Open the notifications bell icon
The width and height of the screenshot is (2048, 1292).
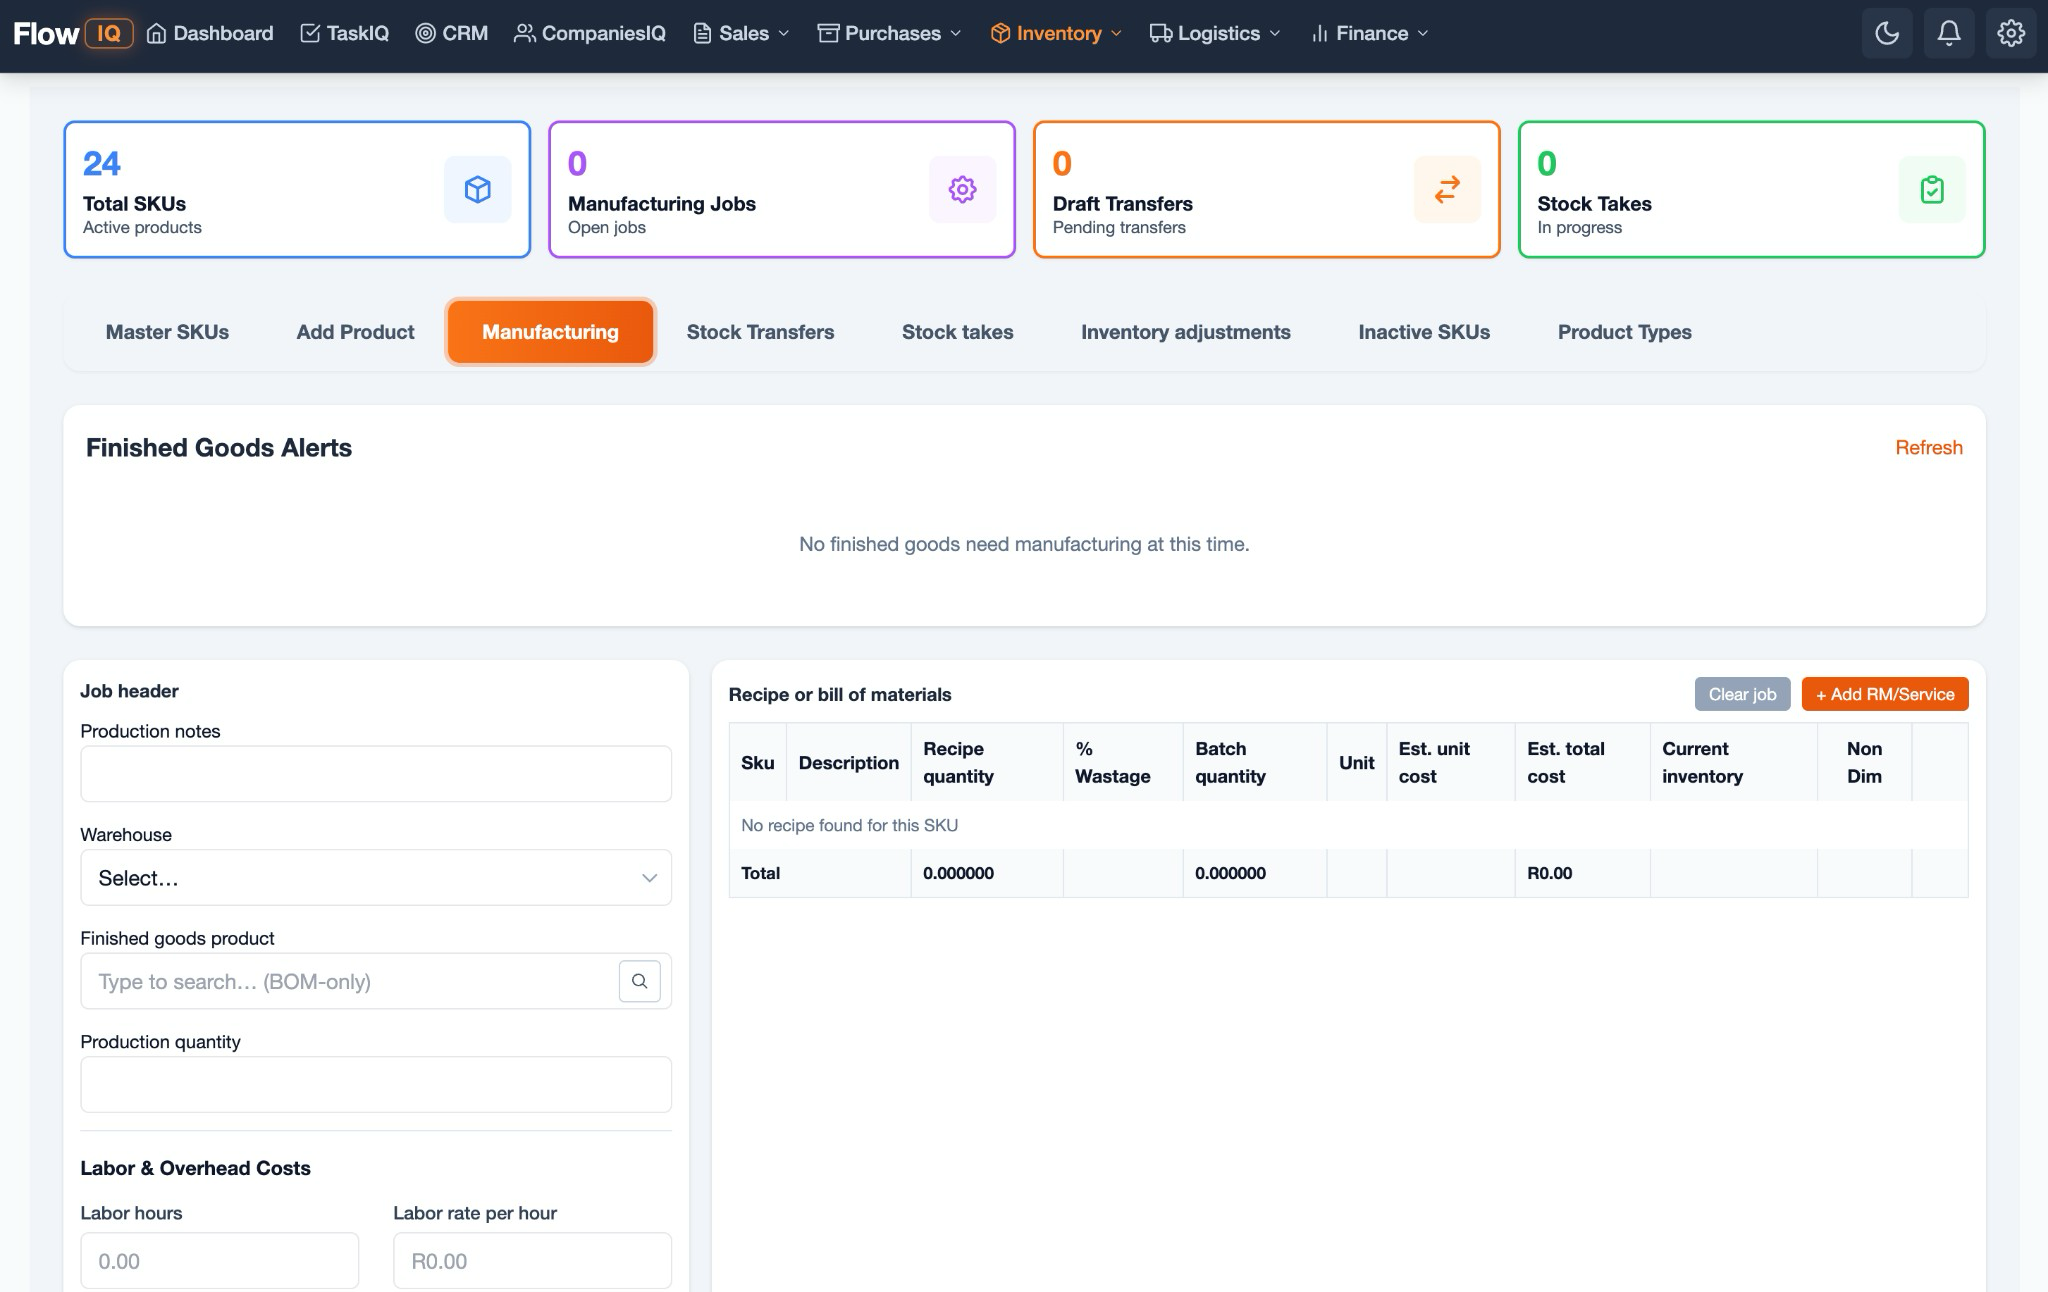click(1948, 32)
